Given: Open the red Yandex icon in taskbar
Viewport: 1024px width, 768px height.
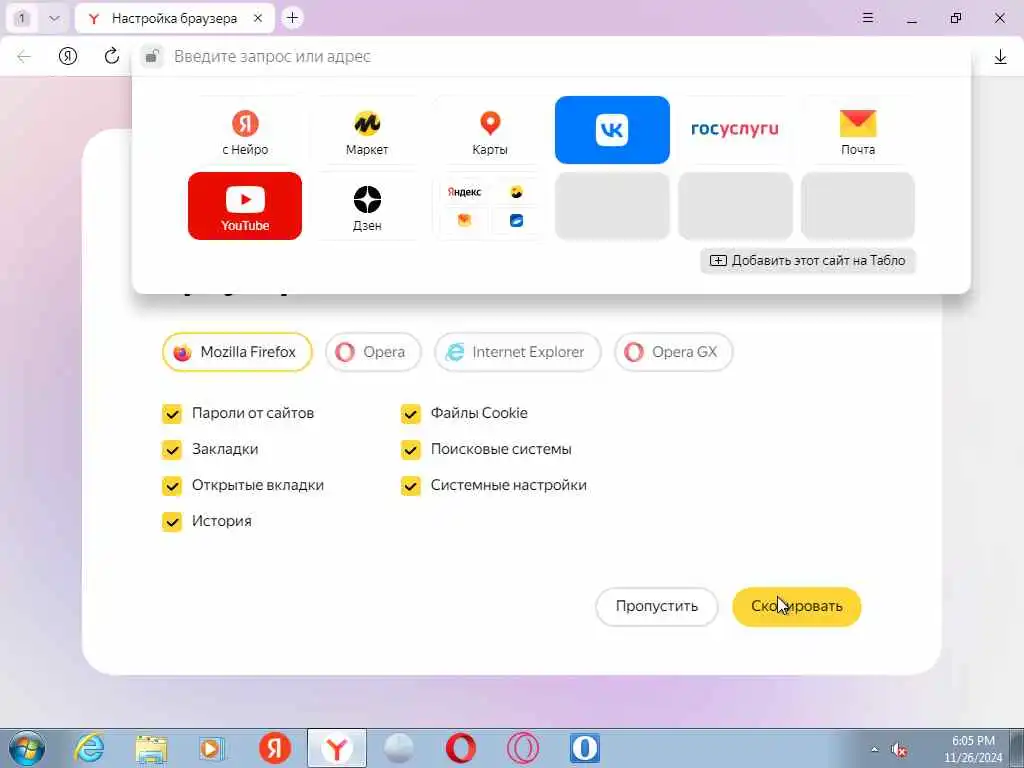Looking at the screenshot, I should [x=275, y=748].
